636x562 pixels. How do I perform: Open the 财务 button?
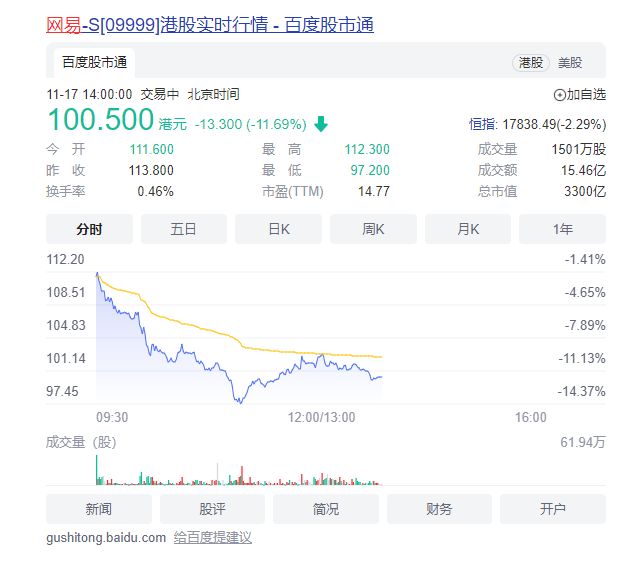click(439, 509)
